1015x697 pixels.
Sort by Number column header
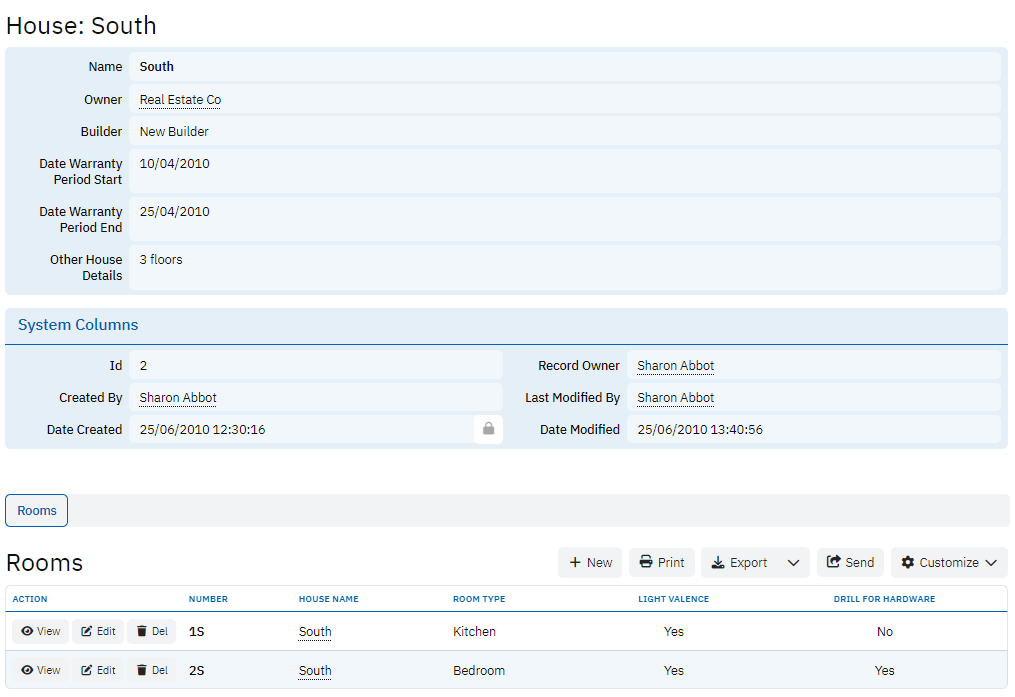208,599
